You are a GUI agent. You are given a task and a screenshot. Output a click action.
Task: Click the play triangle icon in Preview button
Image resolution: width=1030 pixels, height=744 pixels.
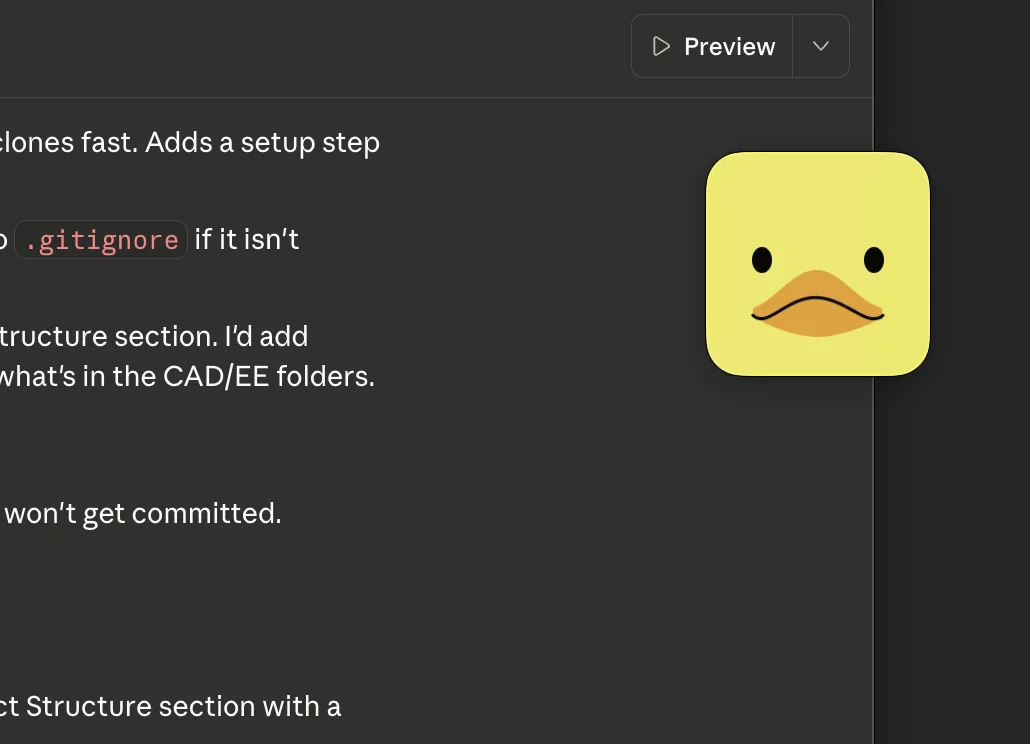tap(660, 46)
